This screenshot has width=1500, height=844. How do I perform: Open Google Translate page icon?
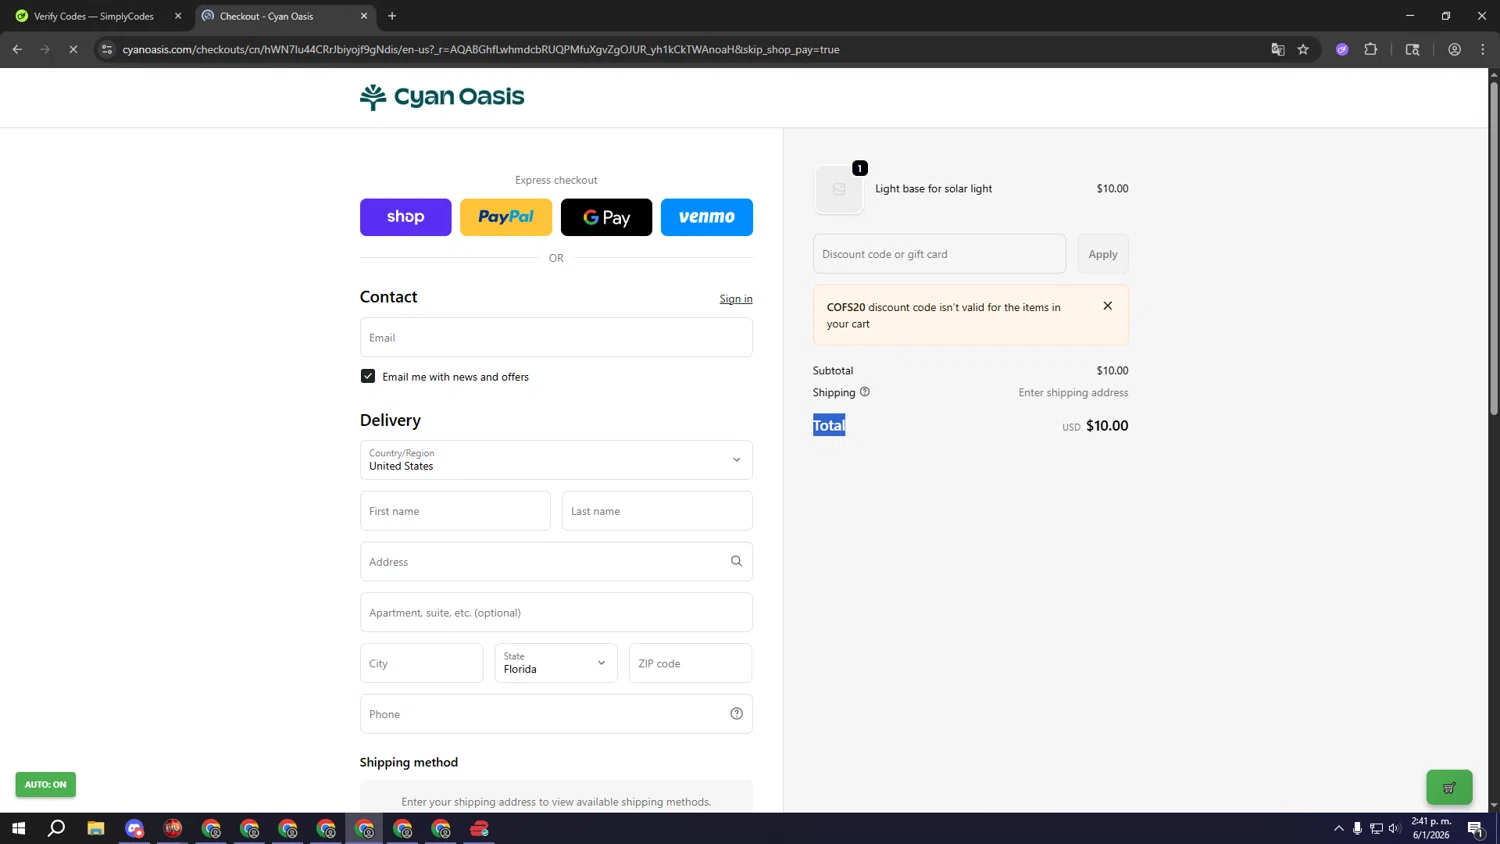(x=1278, y=49)
